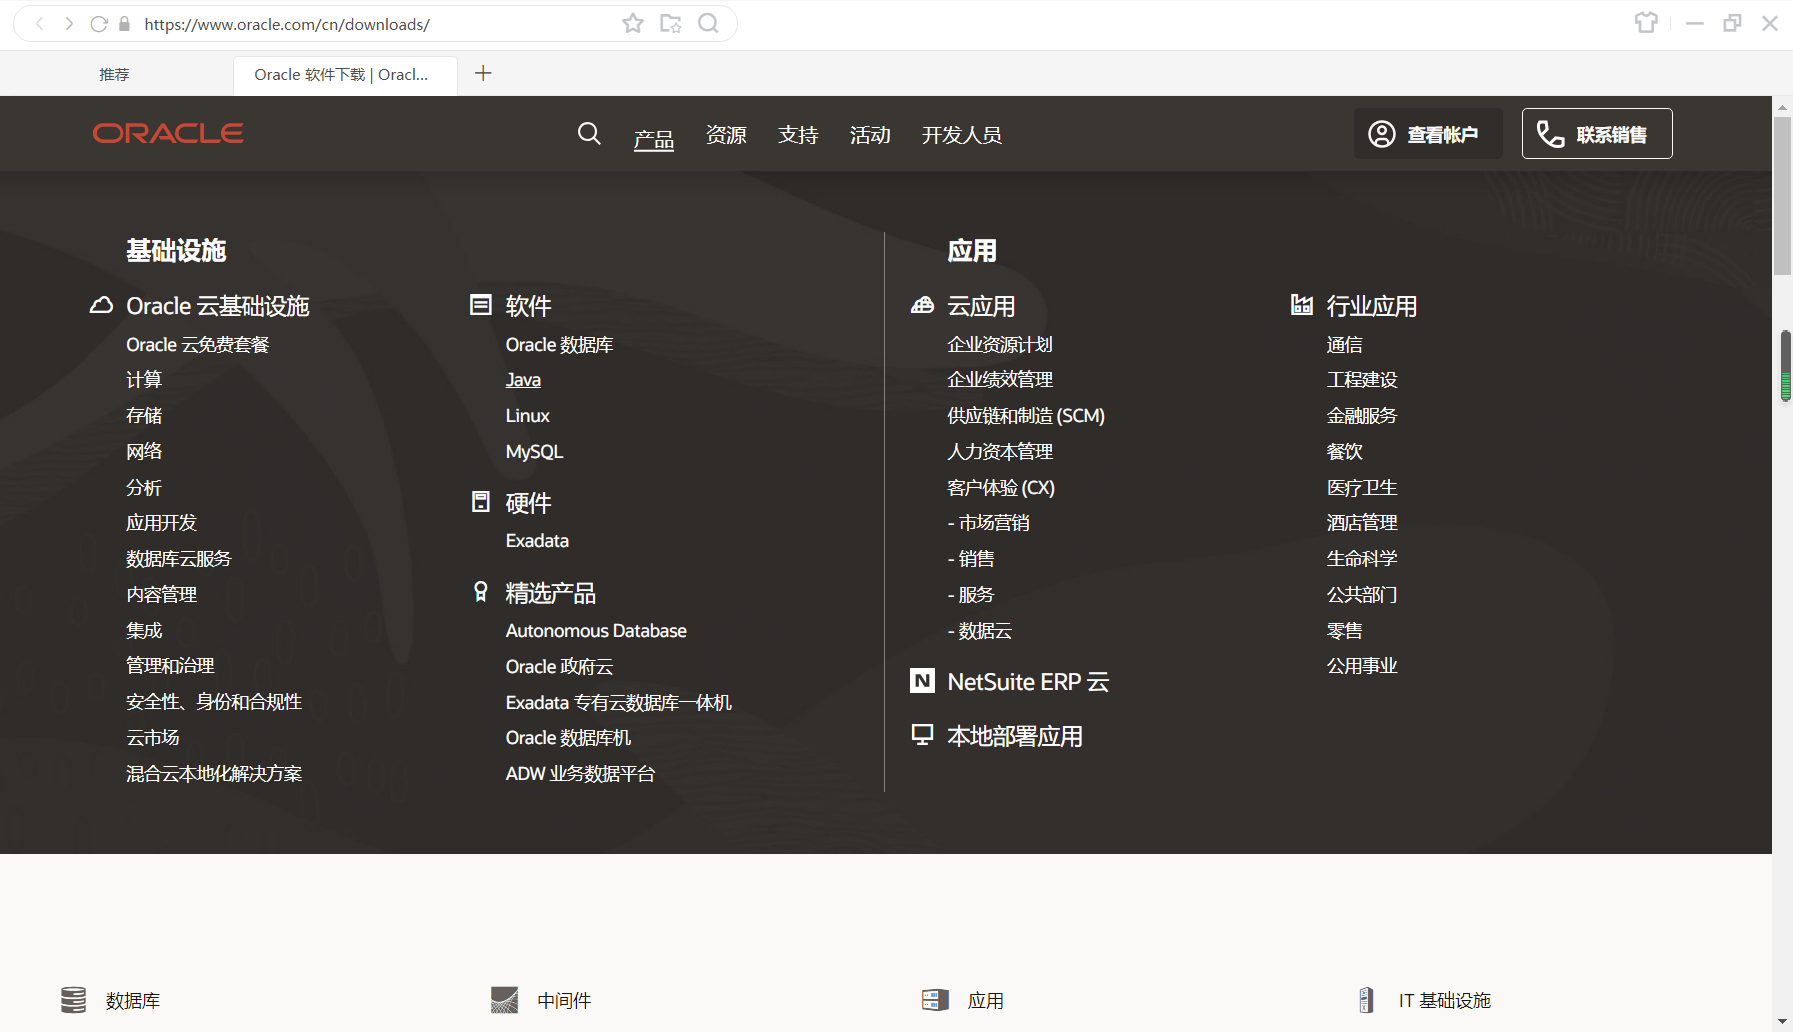
Task: Click the 查看帐户 button
Action: pos(1428,134)
